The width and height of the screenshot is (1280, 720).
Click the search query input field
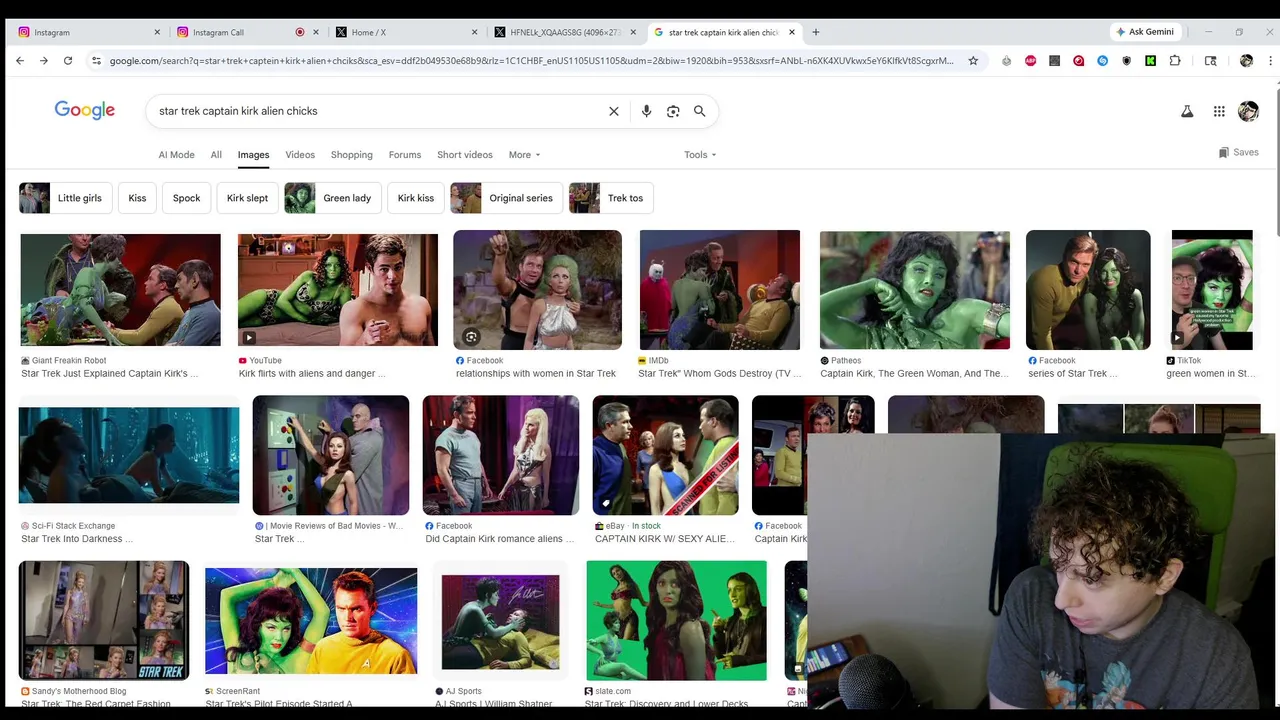380,111
